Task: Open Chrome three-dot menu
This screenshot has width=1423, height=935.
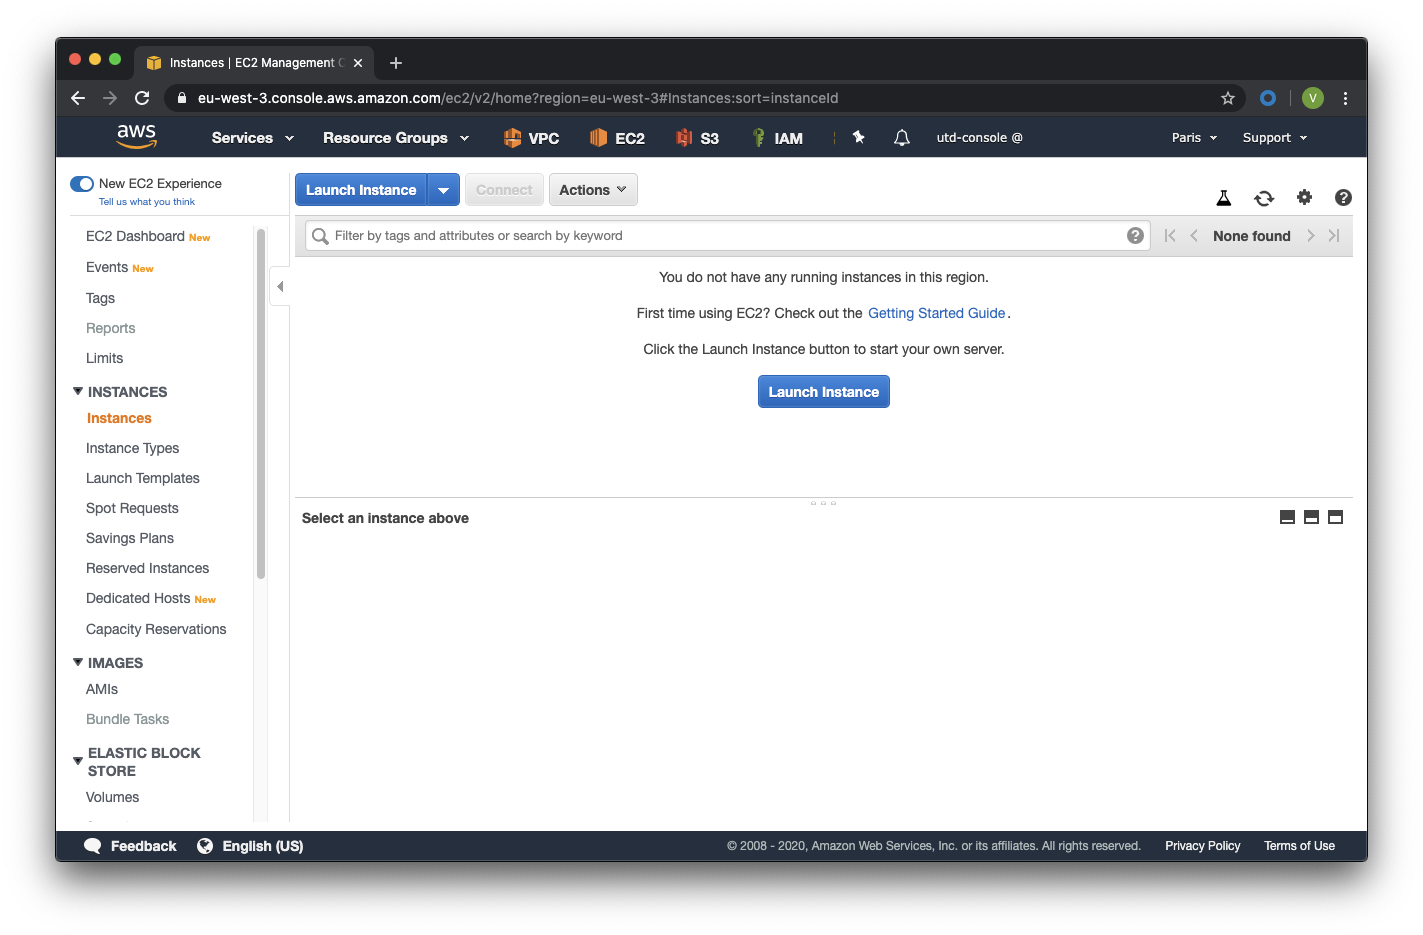Action: (x=1345, y=98)
